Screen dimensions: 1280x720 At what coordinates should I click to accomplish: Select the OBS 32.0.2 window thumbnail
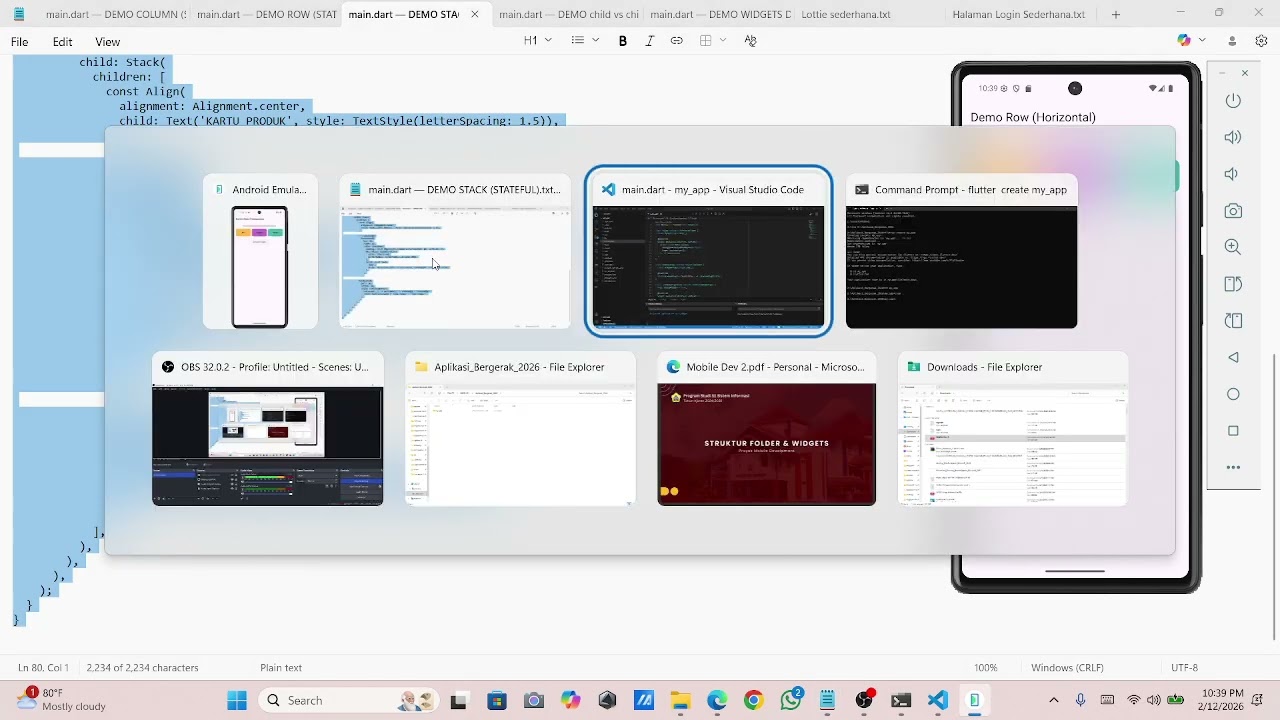pyautogui.click(x=267, y=429)
